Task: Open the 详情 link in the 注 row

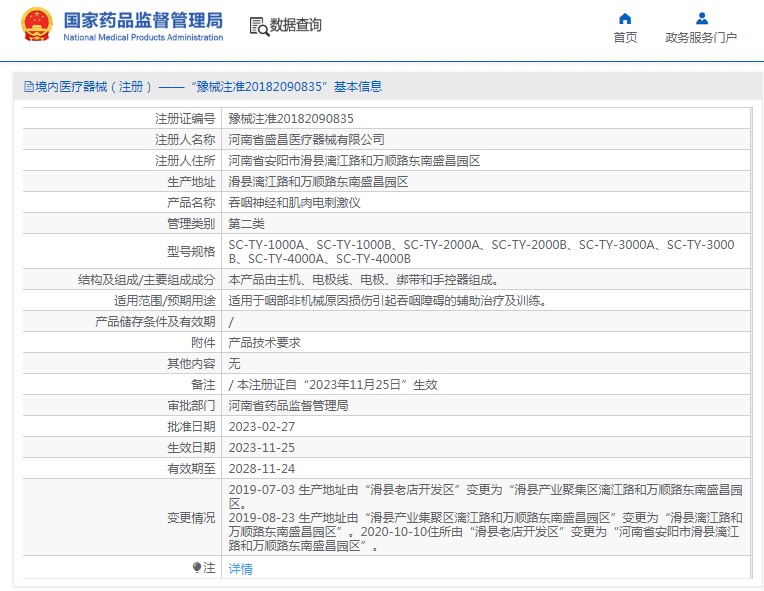Action: pos(240,569)
